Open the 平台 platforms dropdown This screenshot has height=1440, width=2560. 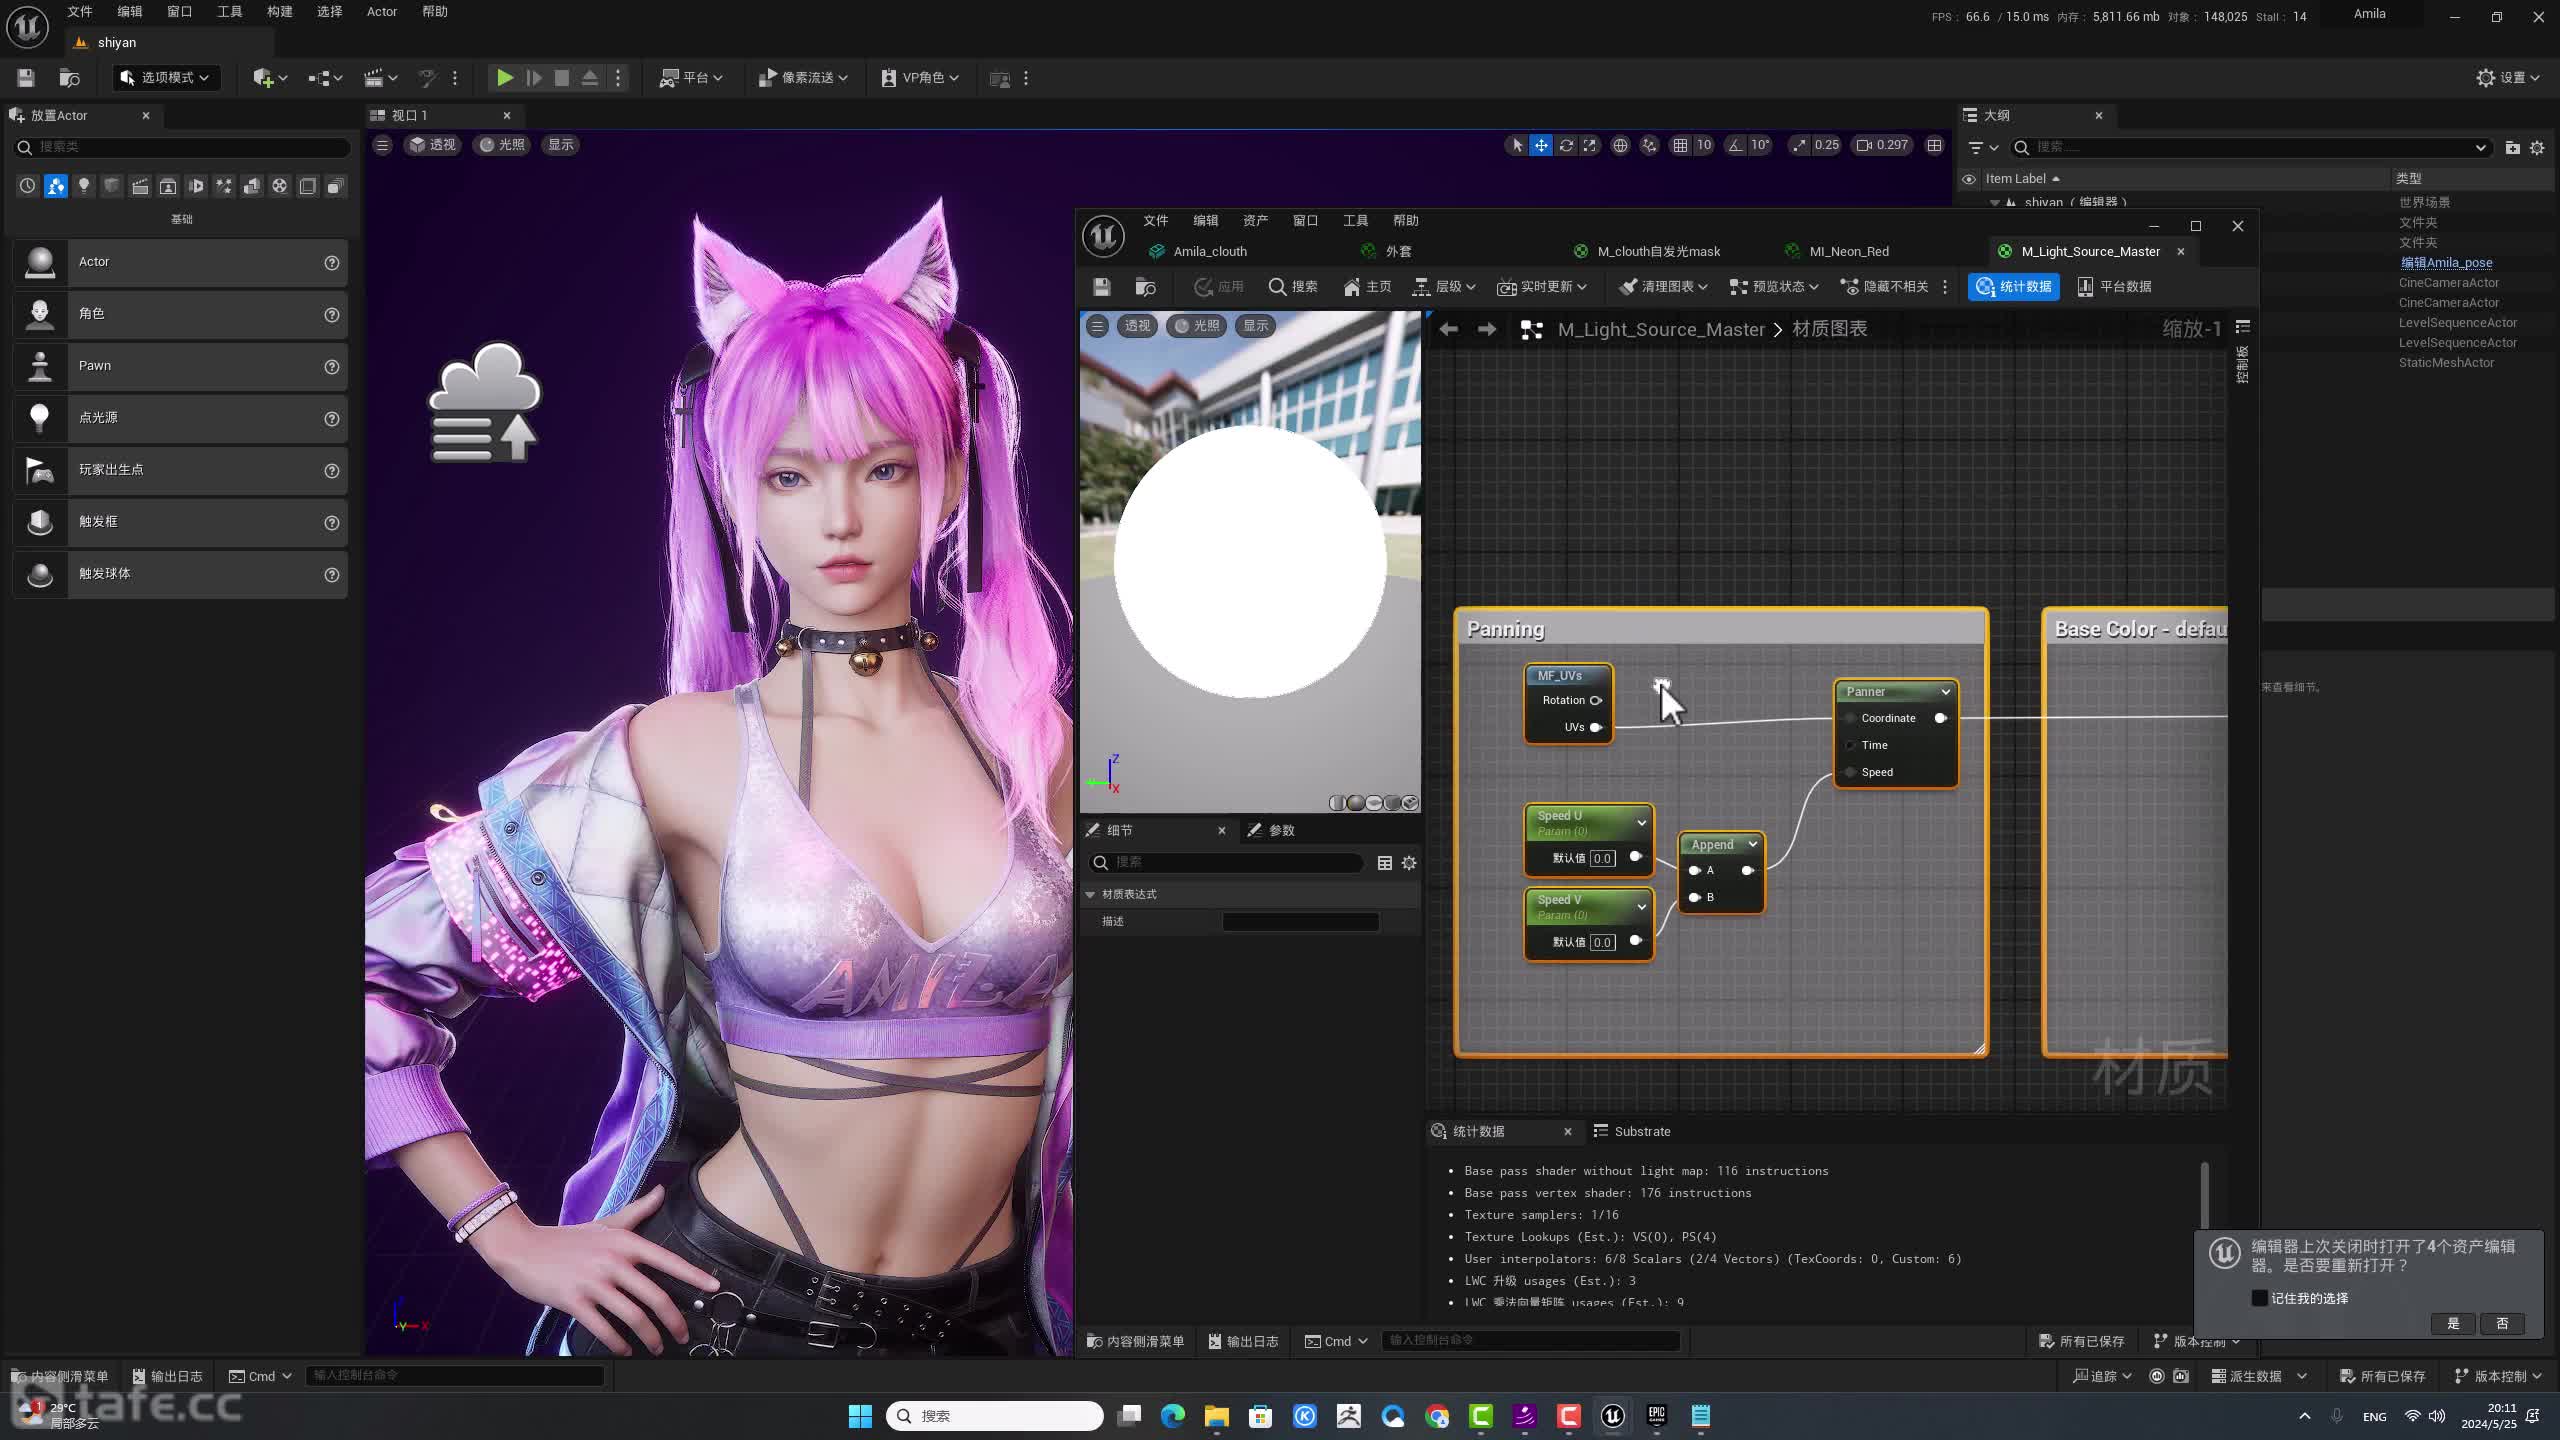click(x=691, y=78)
